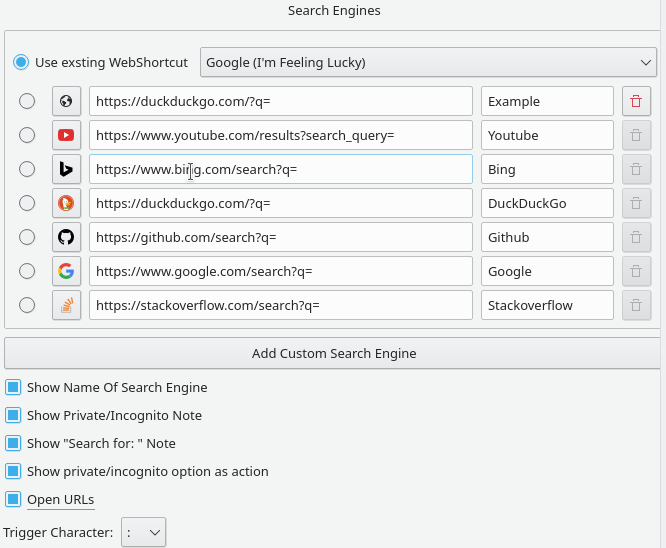Image resolution: width=666 pixels, height=548 pixels.
Task: Click the trash icon in Bing row
Action: (636, 169)
